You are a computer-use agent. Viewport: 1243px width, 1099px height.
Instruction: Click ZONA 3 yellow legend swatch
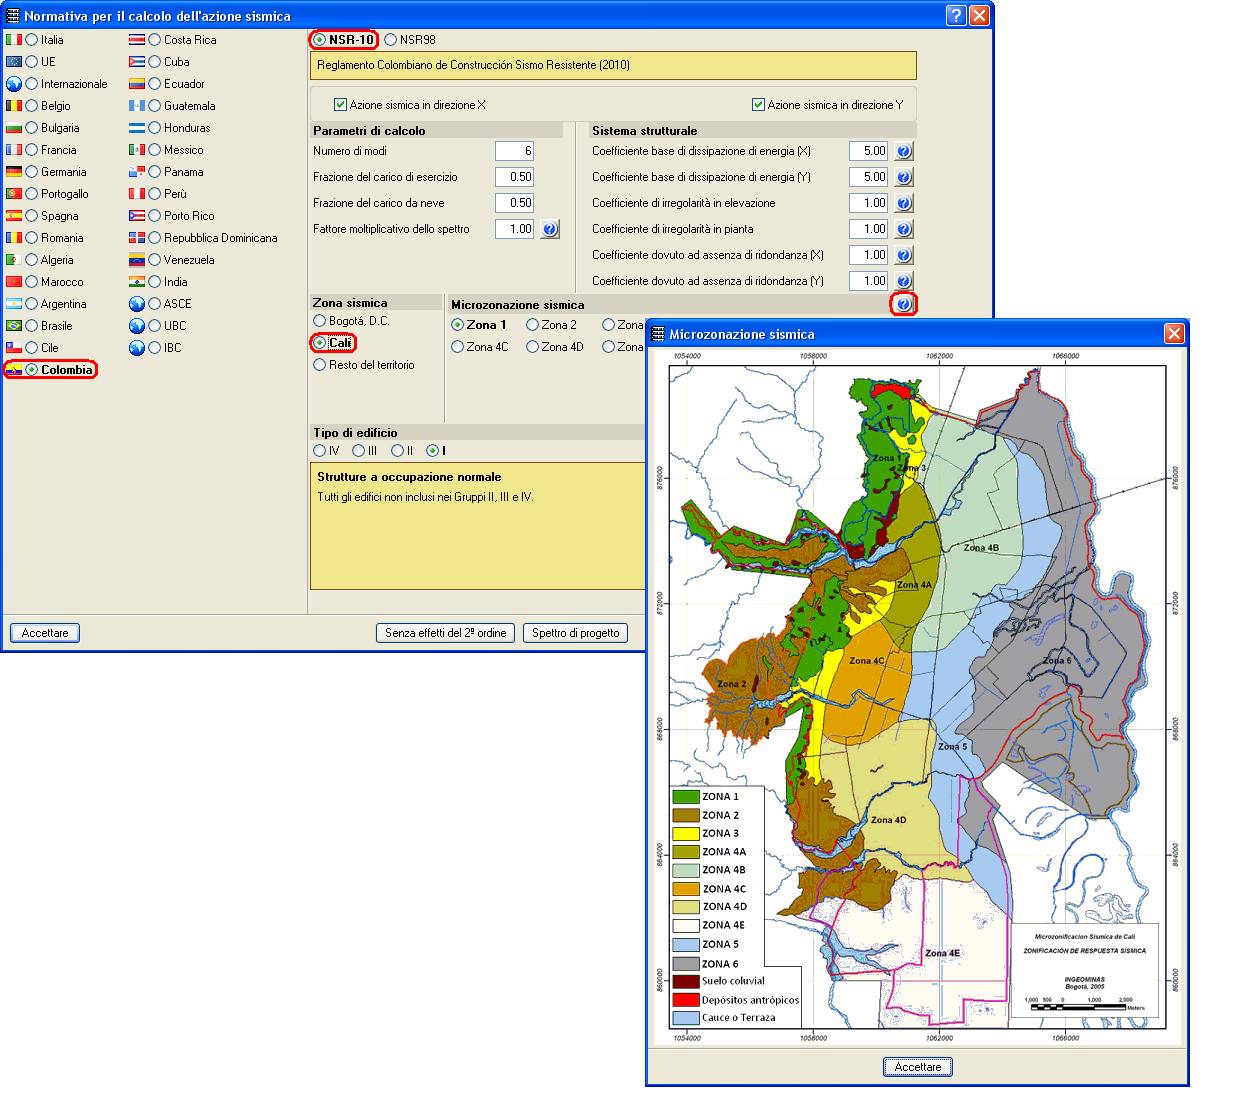pos(686,833)
